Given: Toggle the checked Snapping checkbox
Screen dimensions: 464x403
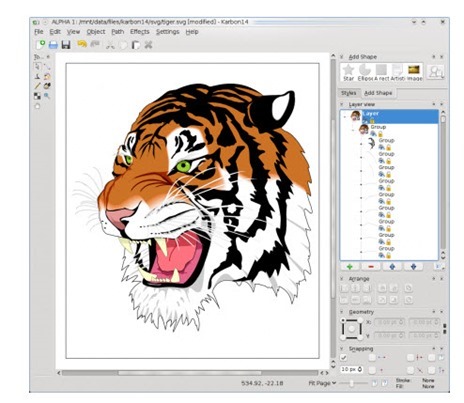Looking at the screenshot, I should click(344, 358).
